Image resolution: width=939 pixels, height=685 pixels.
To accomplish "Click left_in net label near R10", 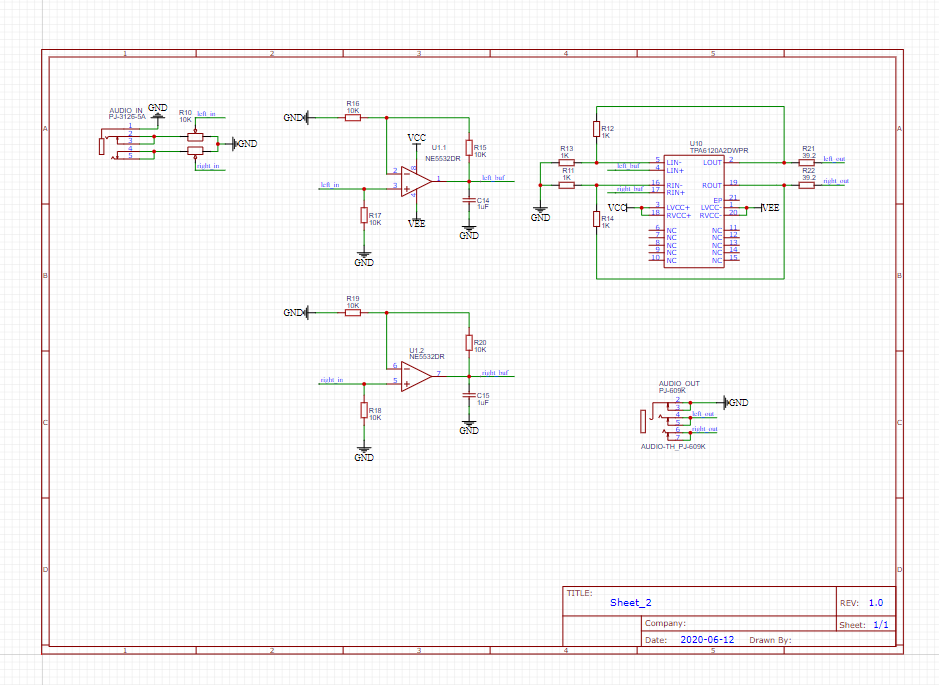I will pyautogui.click(x=206, y=113).
